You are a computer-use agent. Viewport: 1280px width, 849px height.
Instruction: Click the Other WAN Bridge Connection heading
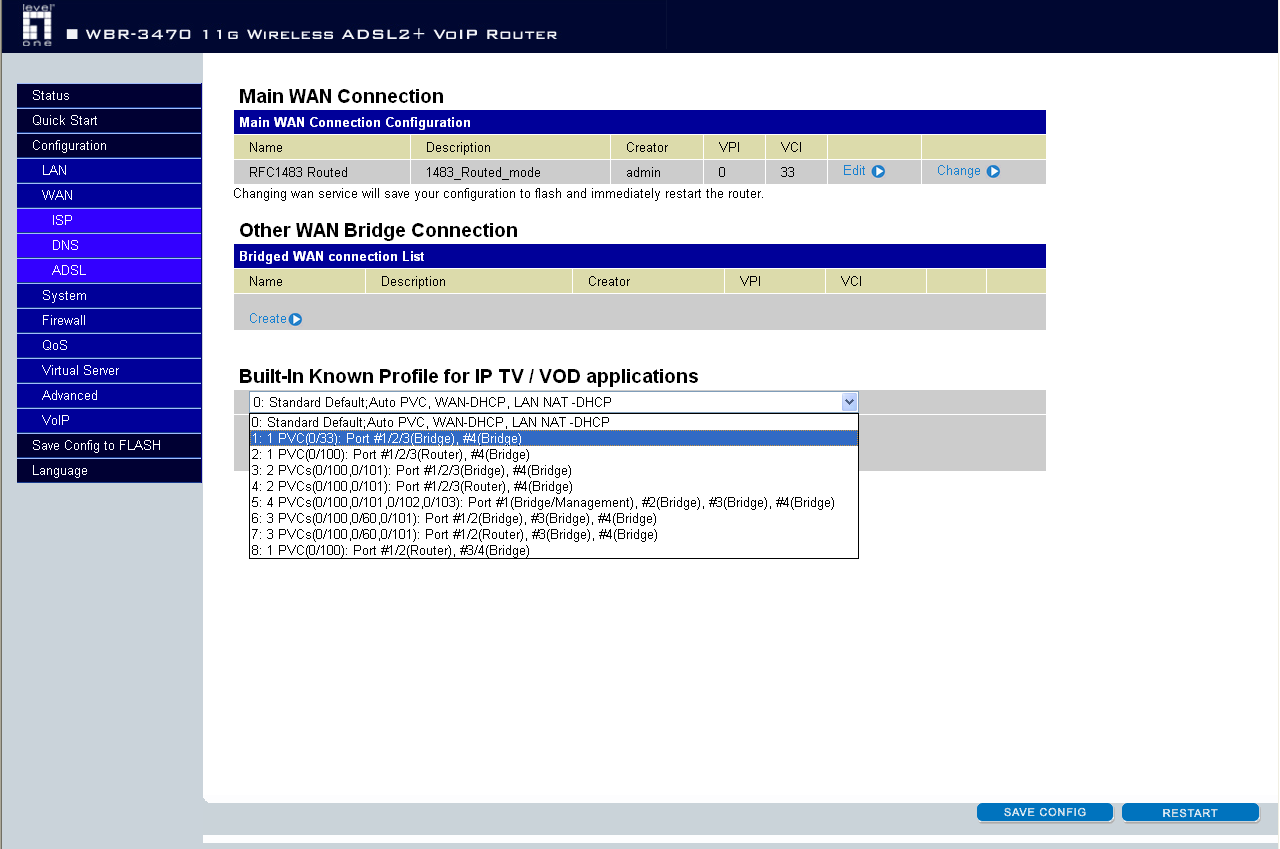tap(378, 231)
